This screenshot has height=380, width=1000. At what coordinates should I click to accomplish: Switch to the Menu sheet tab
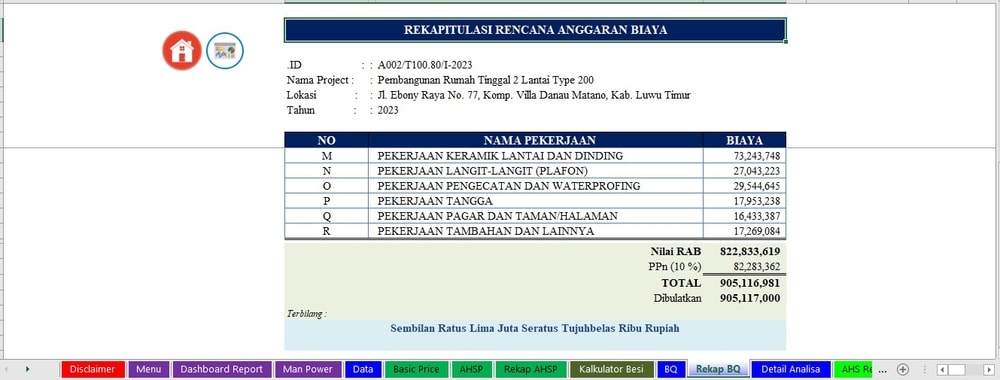pyautogui.click(x=149, y=369)
